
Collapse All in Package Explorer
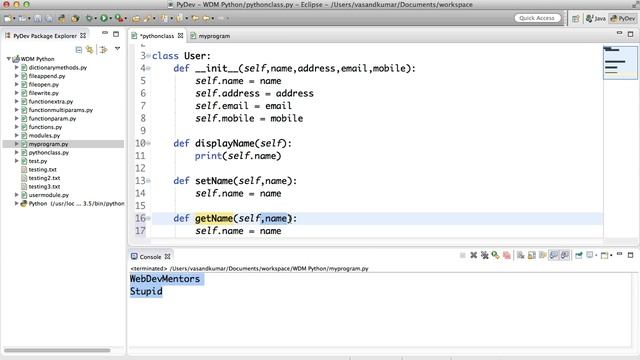point(79,50)
